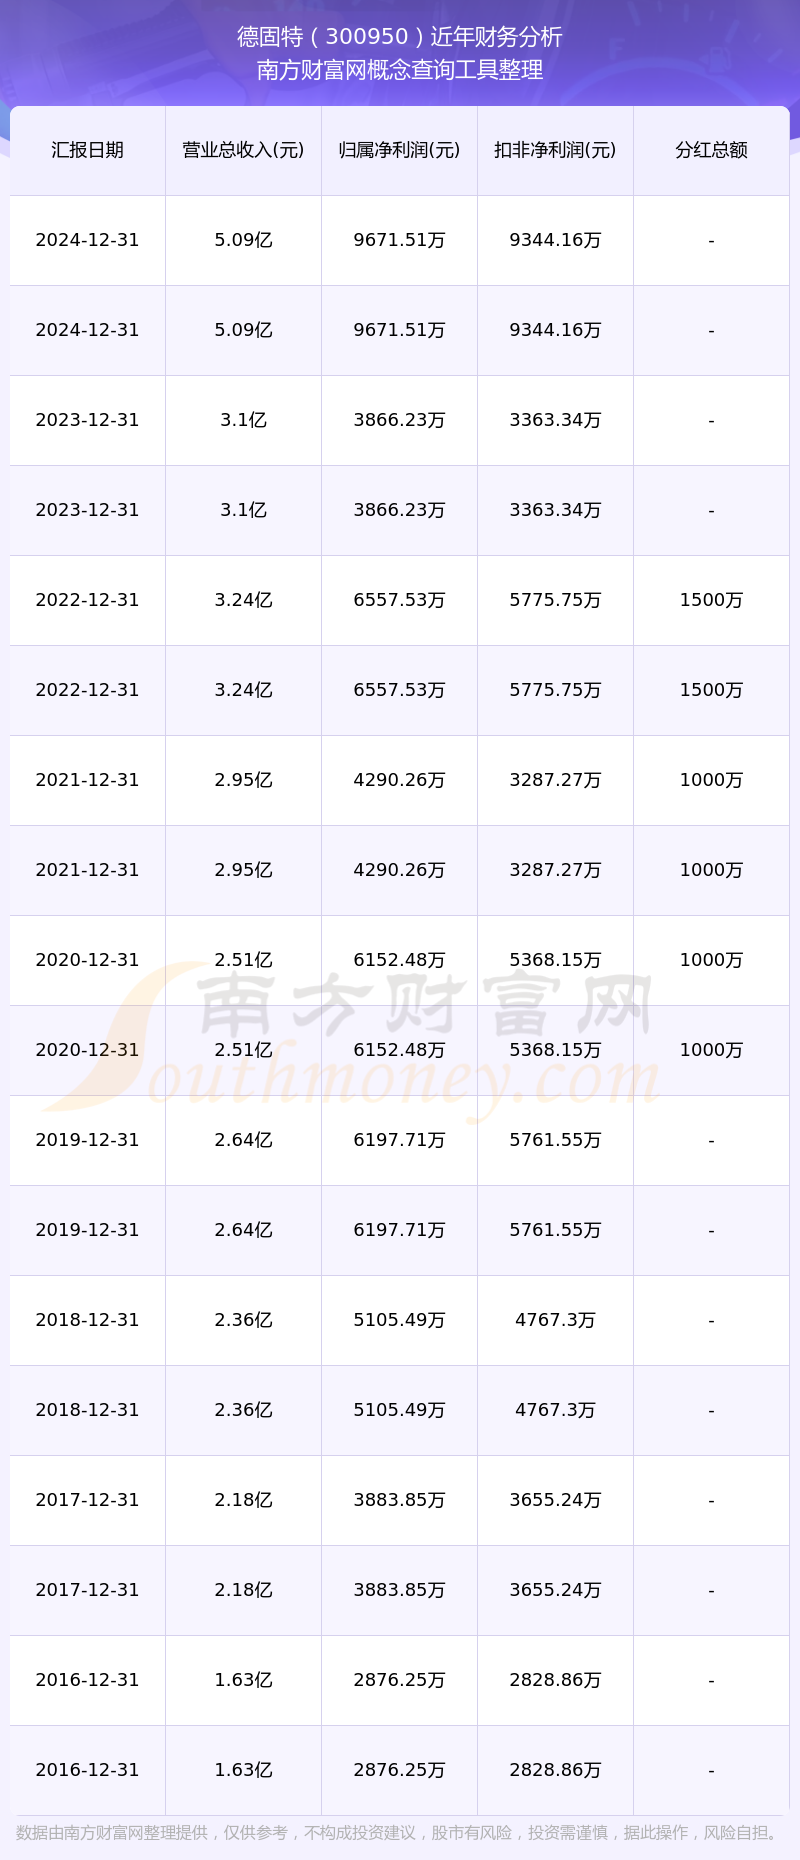Select the first 6197.71万 net profit cell
This screenshot has height=1860, width=800.
click(x=399, y=1140)
